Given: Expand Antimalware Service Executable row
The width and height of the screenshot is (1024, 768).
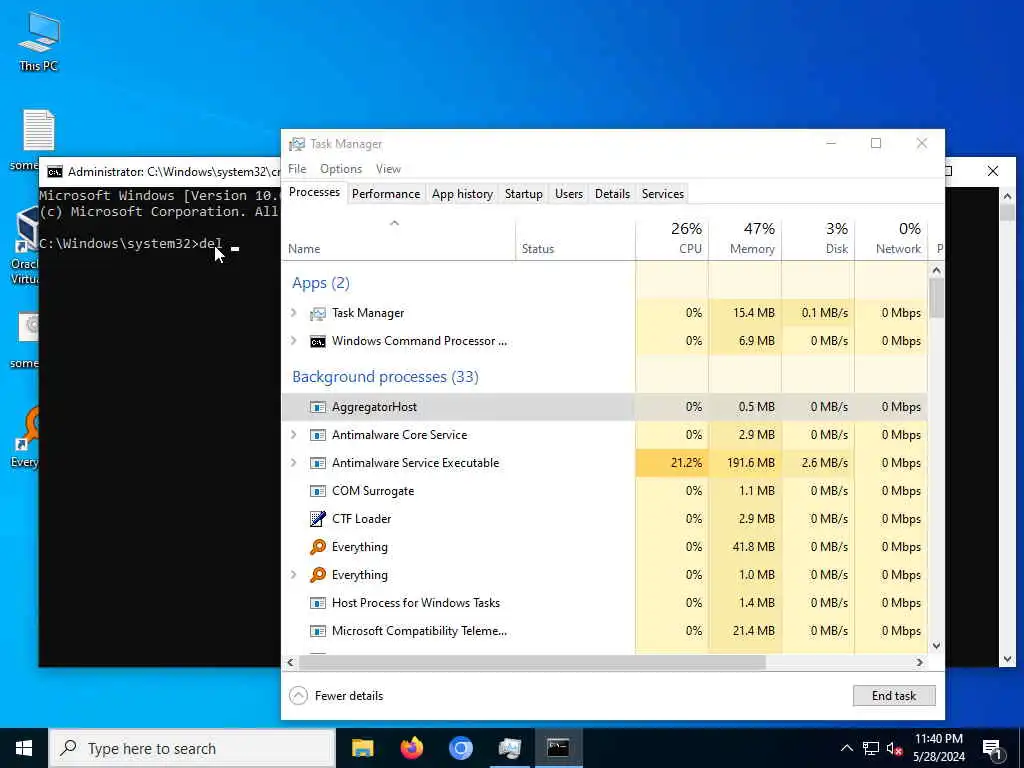Looking at the screenshot, I should (x=294, y=463).
